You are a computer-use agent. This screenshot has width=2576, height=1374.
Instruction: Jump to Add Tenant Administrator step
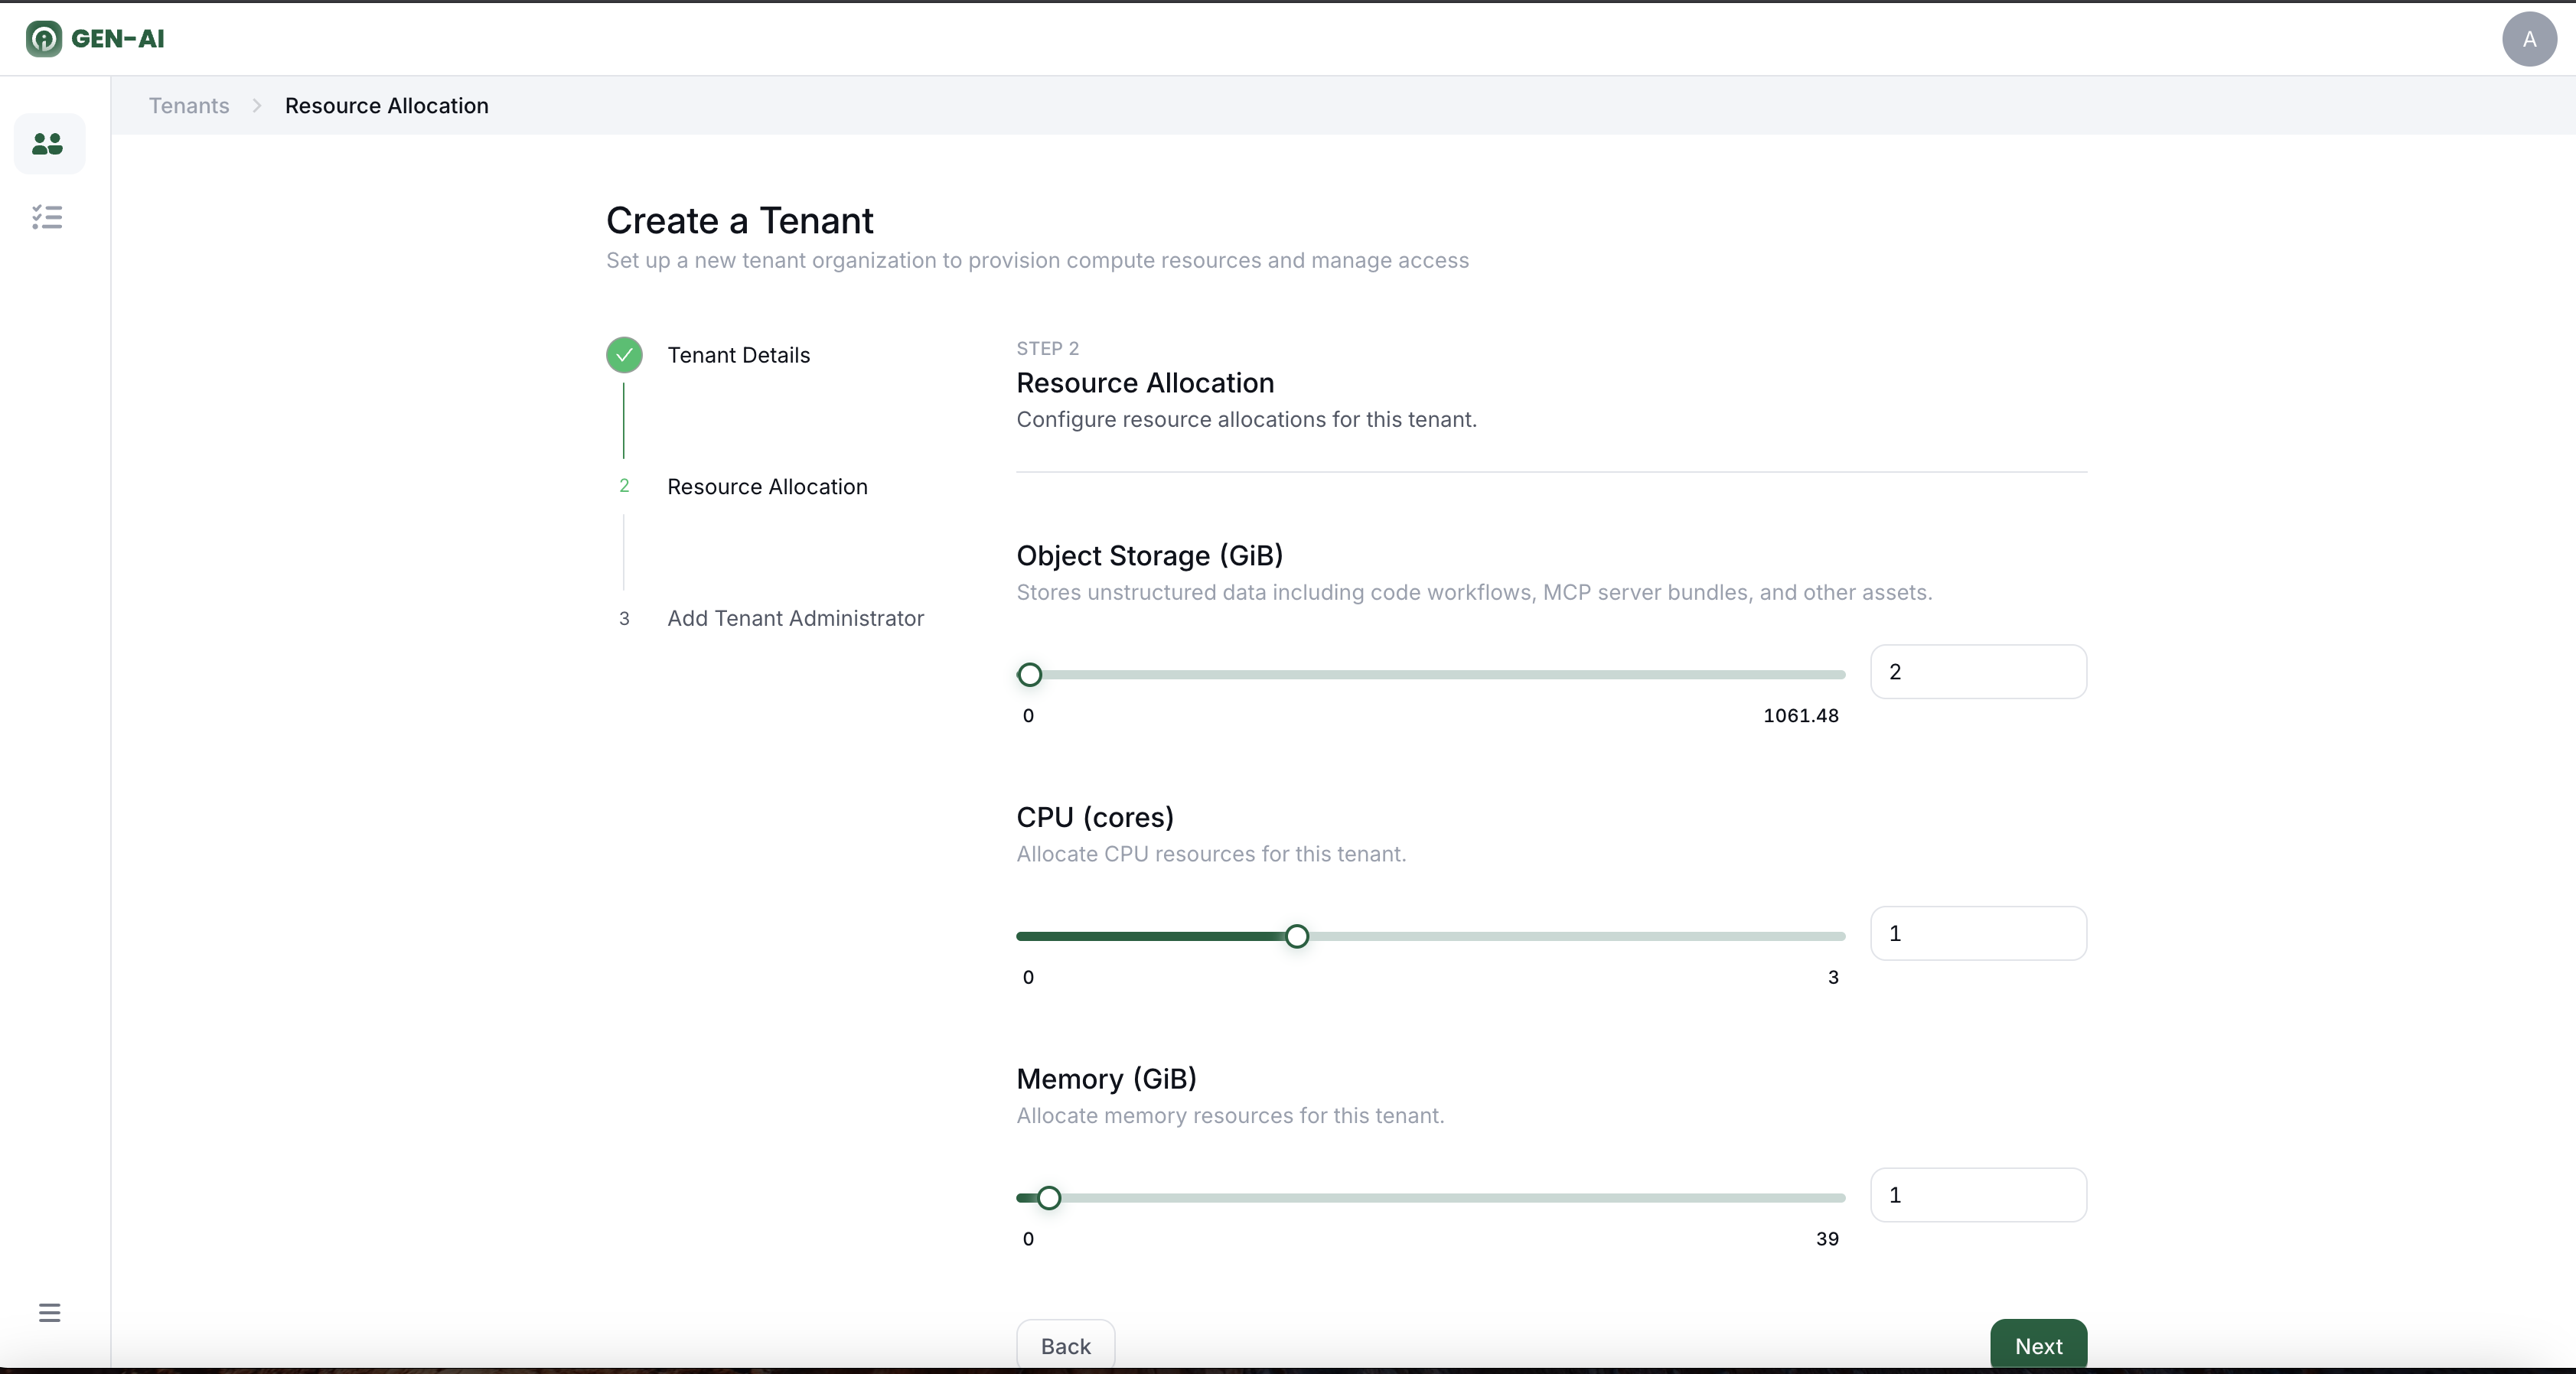tap(795, 618)
